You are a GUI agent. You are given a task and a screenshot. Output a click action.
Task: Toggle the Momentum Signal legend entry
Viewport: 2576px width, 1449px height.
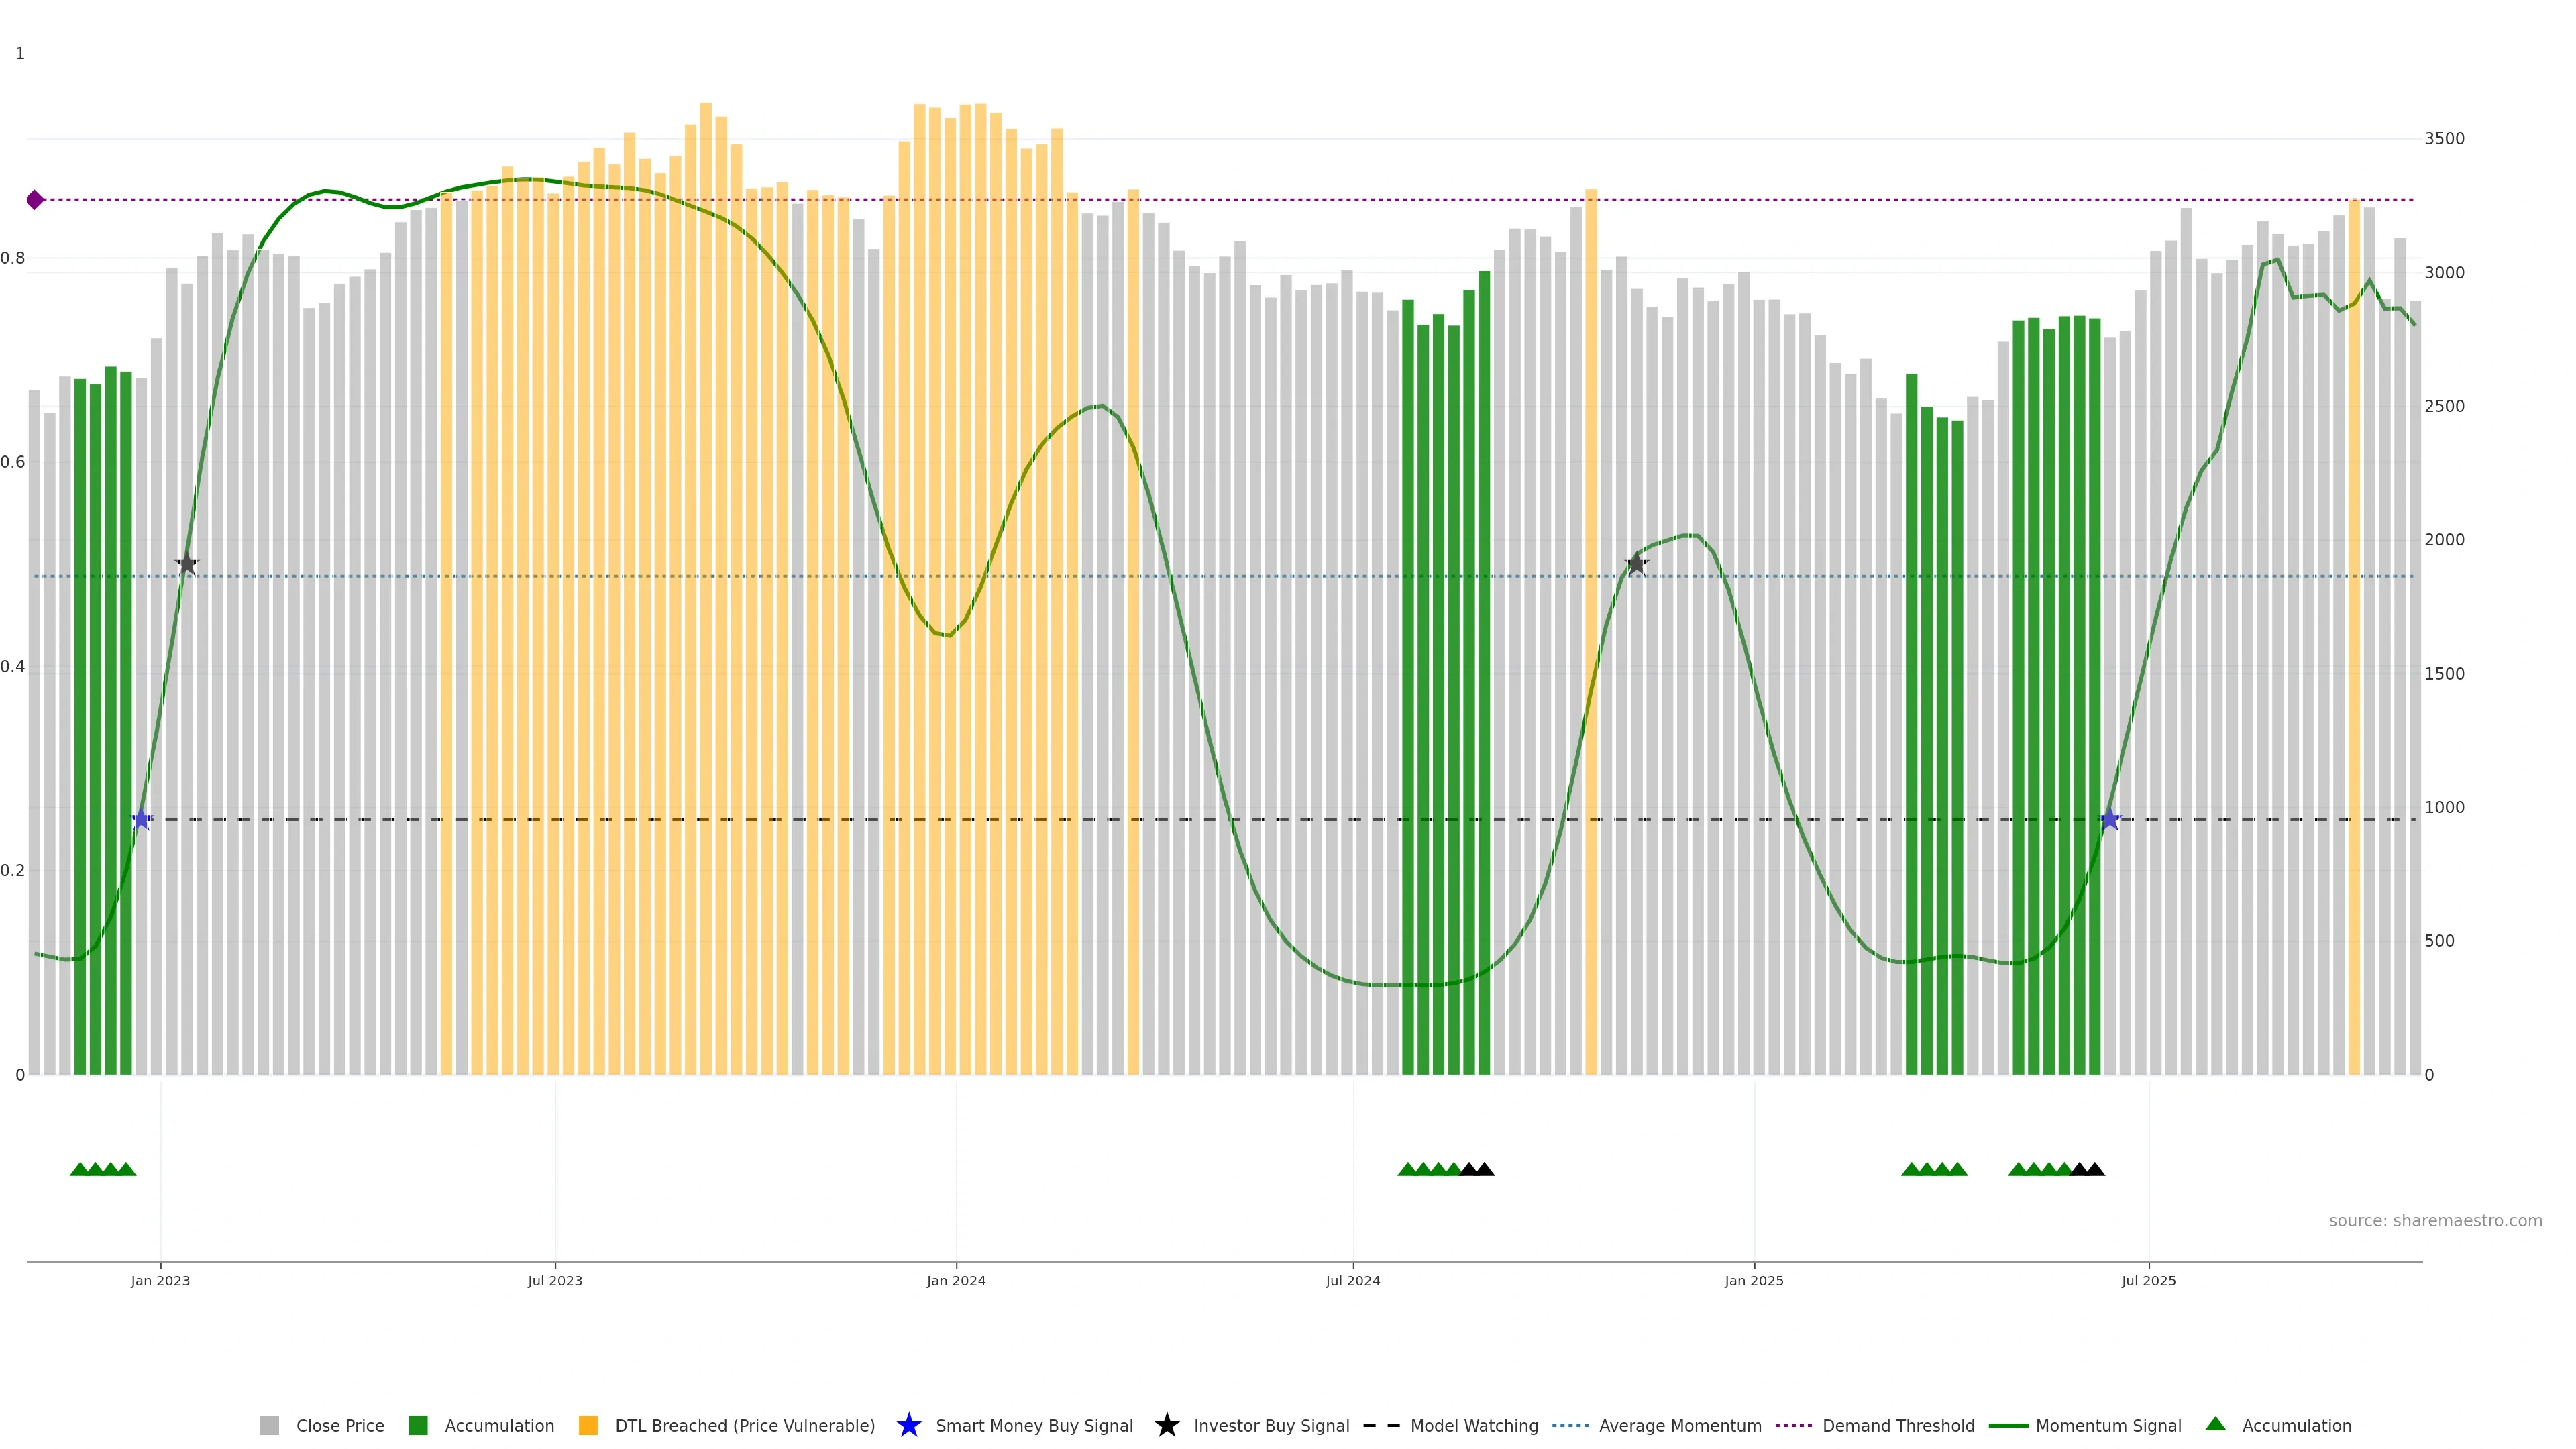coord(2108,1426)
